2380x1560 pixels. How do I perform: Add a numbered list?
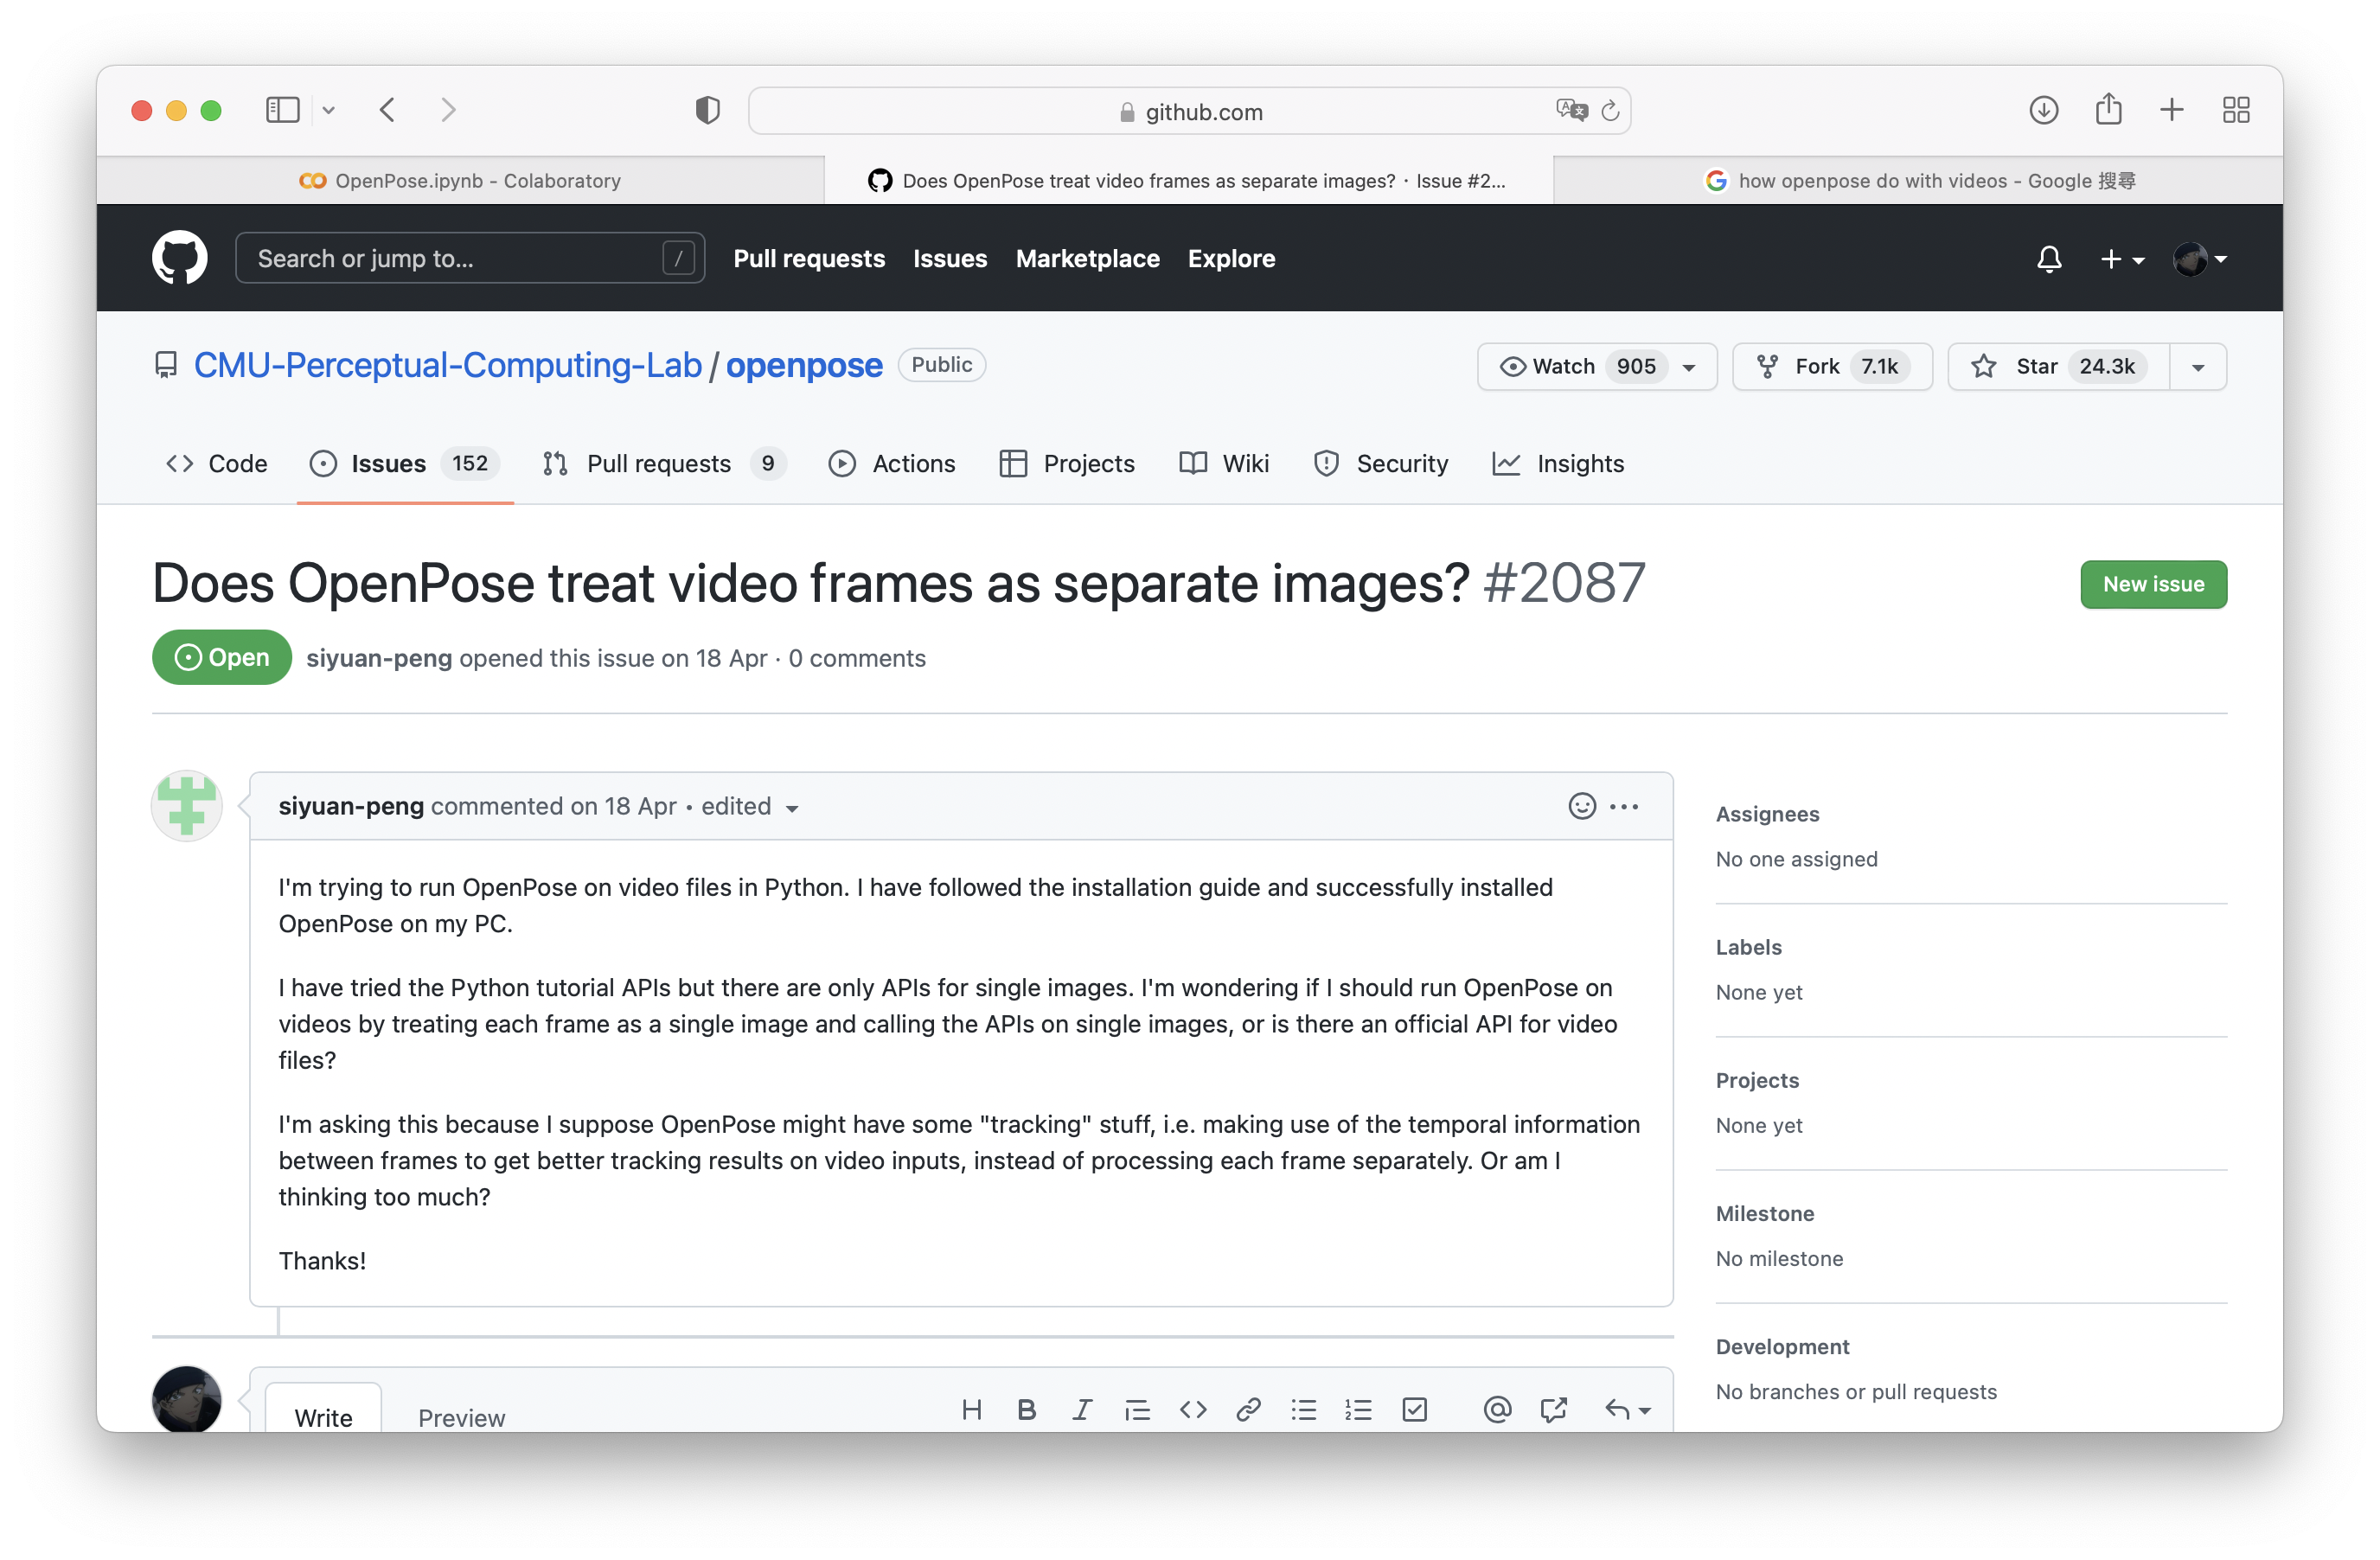(x=1358, y=1410)
